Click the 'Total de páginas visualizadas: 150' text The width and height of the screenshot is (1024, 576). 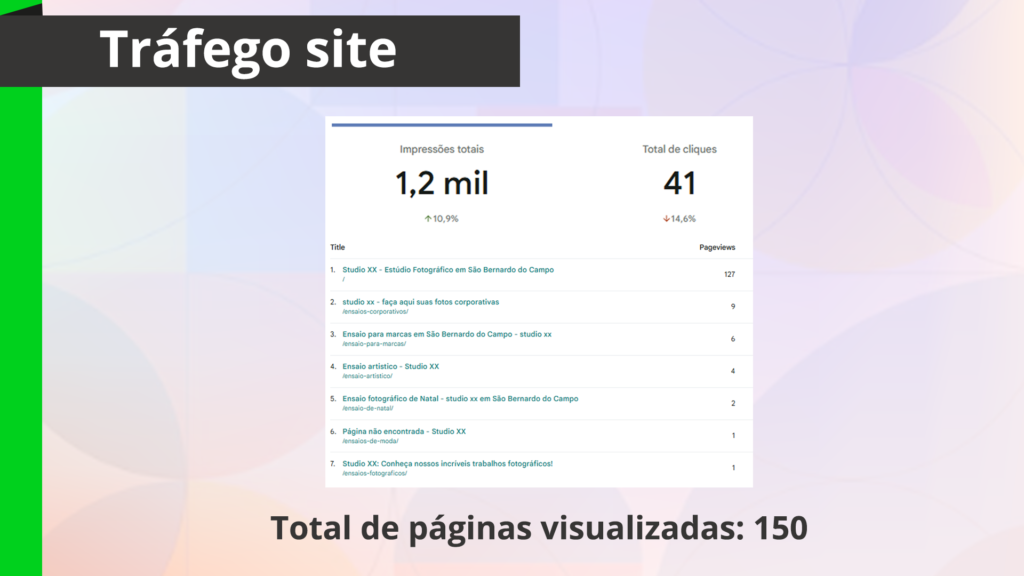tap(538, 528)
